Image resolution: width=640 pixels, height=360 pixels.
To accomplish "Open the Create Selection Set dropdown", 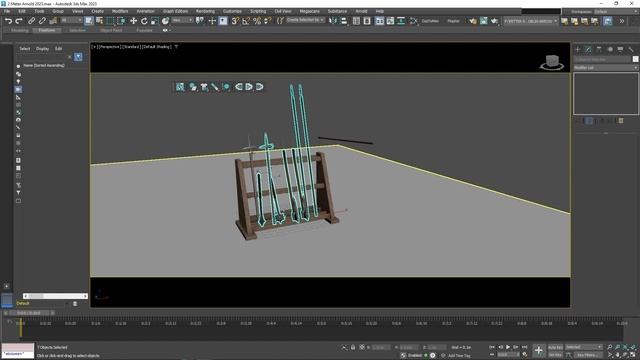I will click(305, 20).
